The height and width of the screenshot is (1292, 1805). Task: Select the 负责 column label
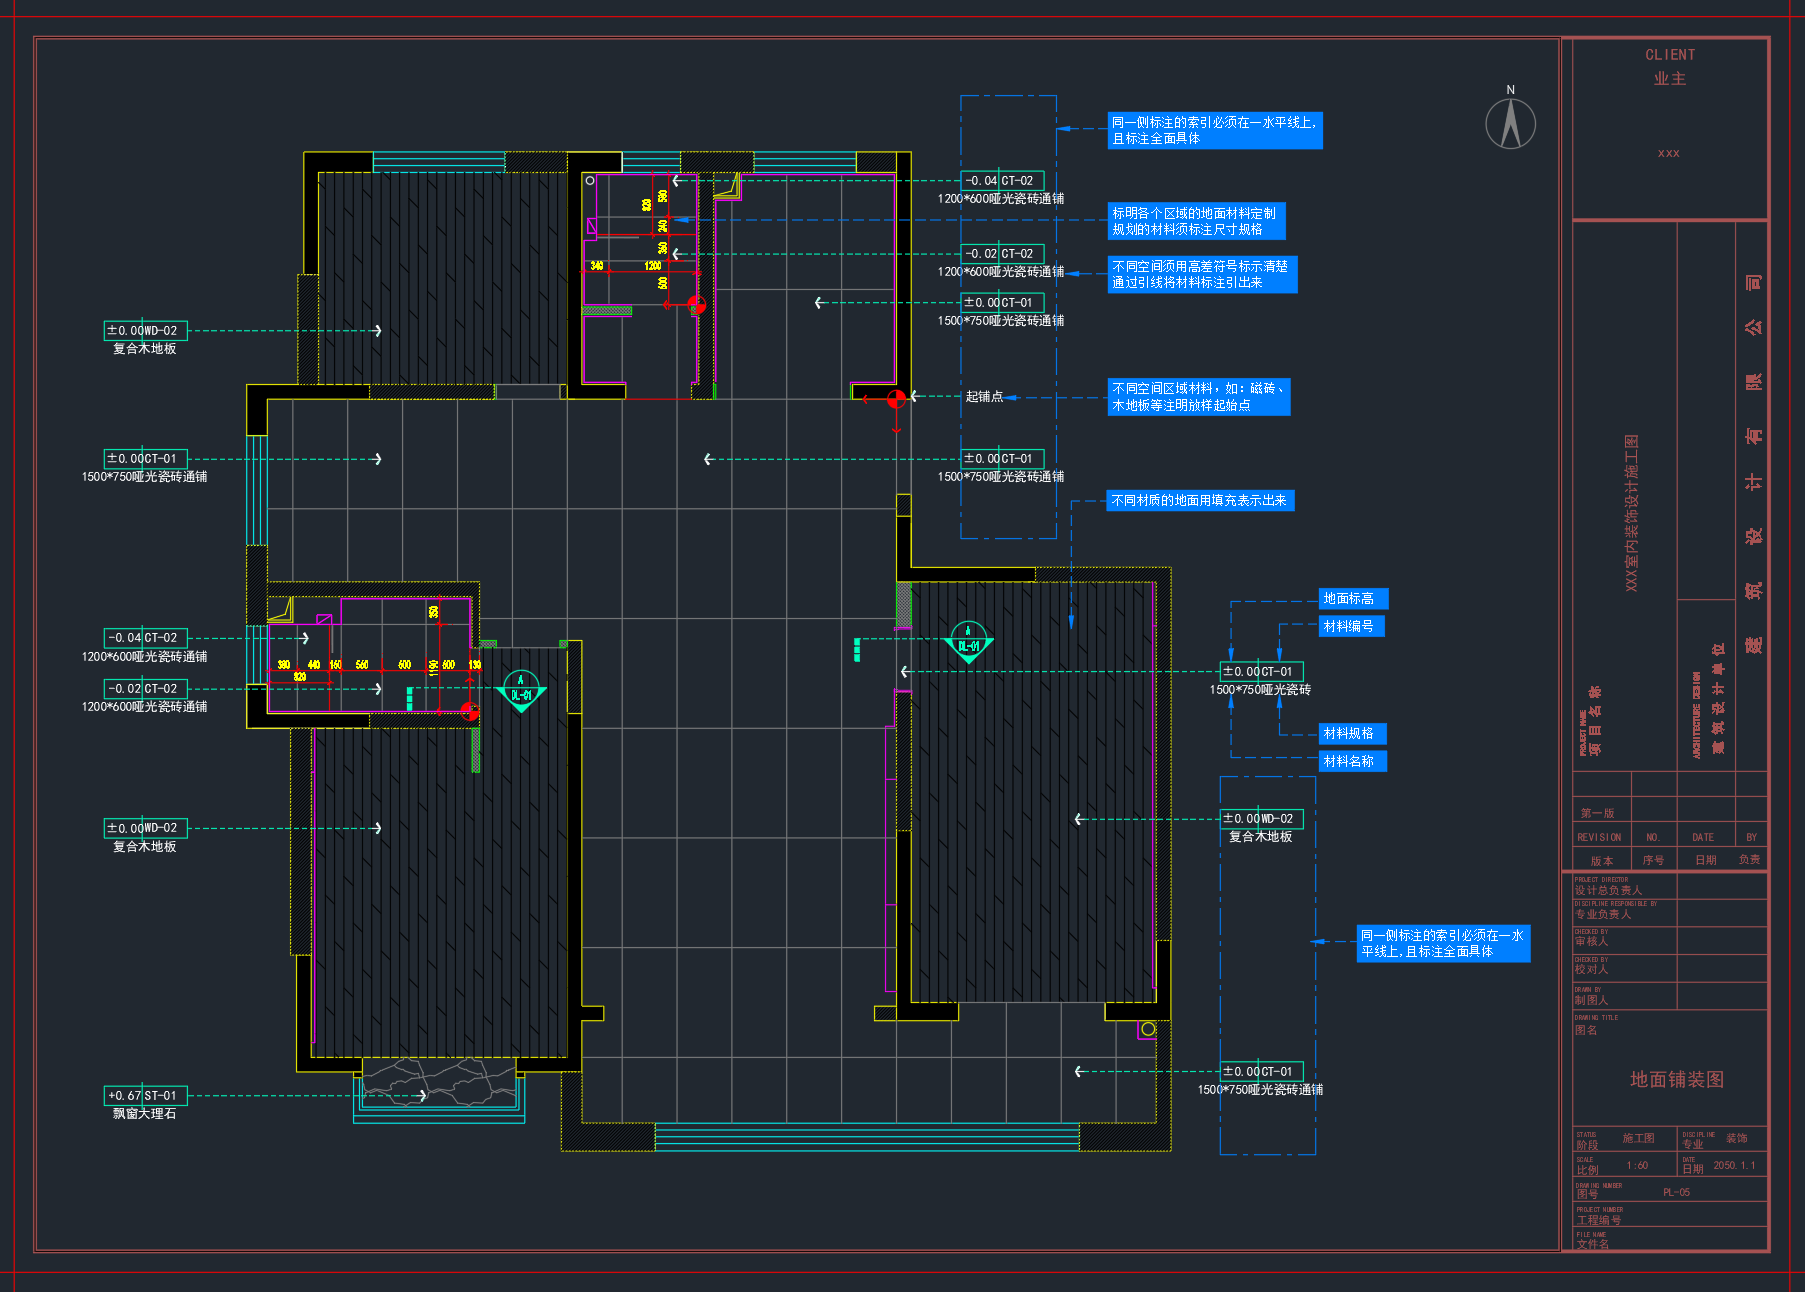click(1749, 860)
